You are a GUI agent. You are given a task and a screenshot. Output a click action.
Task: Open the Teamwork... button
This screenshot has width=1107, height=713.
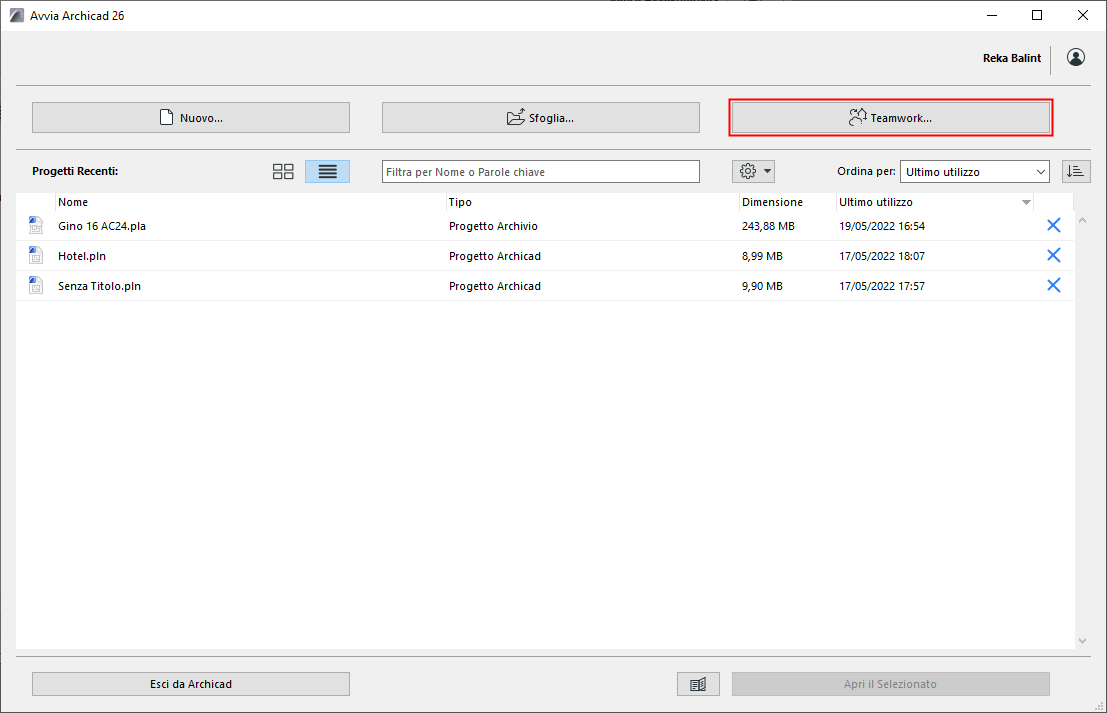(x=890, y=117)
